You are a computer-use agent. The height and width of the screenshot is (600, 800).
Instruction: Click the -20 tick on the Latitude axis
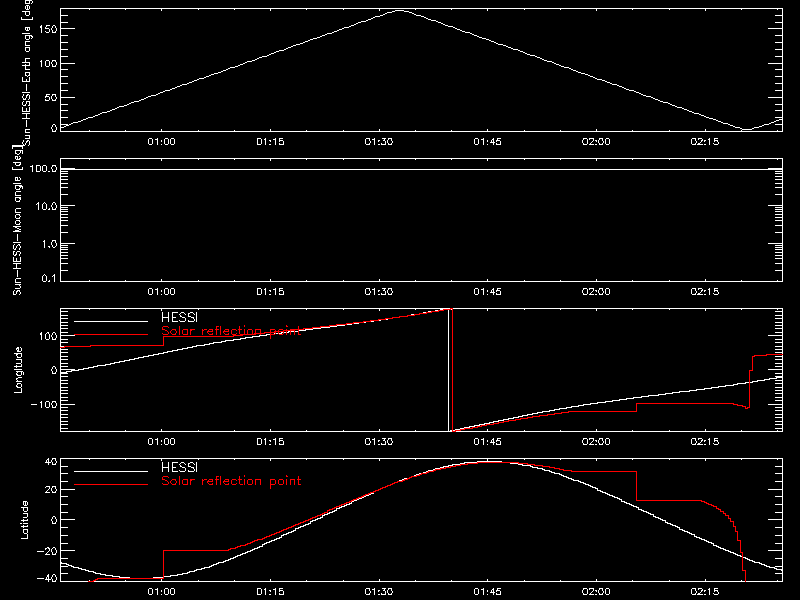[x=46, y=551]
